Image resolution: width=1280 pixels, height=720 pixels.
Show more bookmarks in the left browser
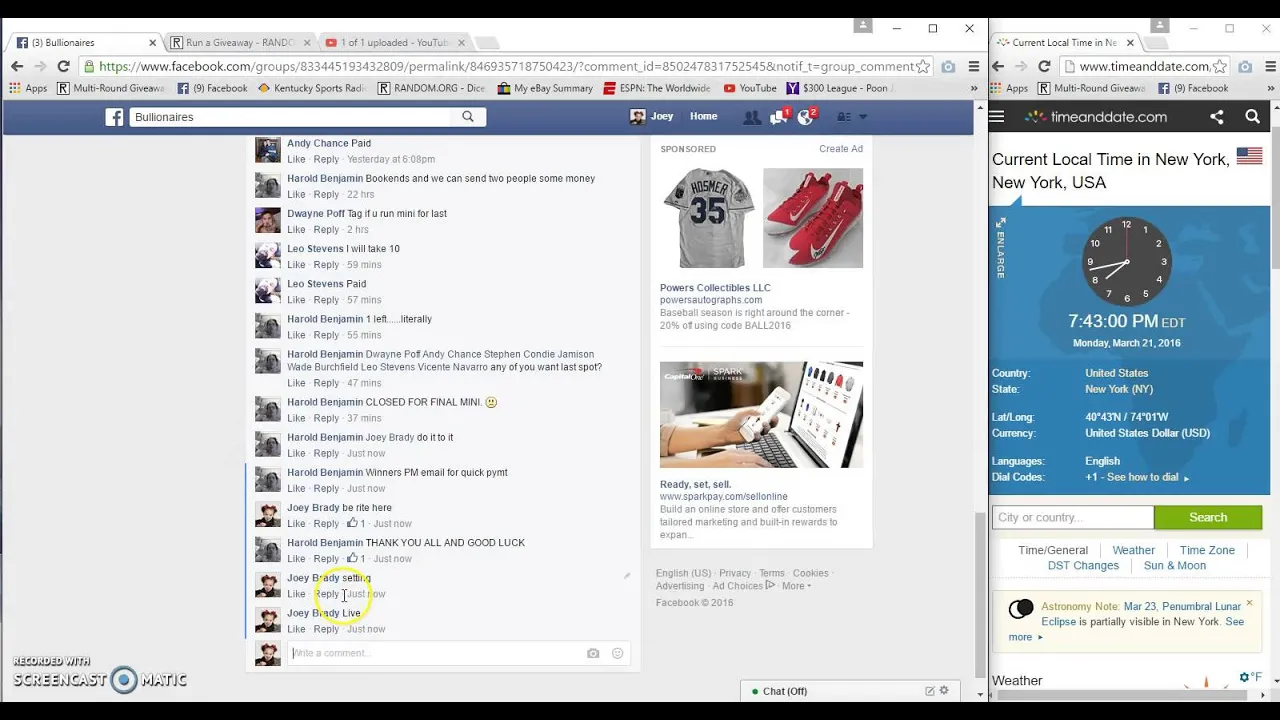click(x=974, y=88)
